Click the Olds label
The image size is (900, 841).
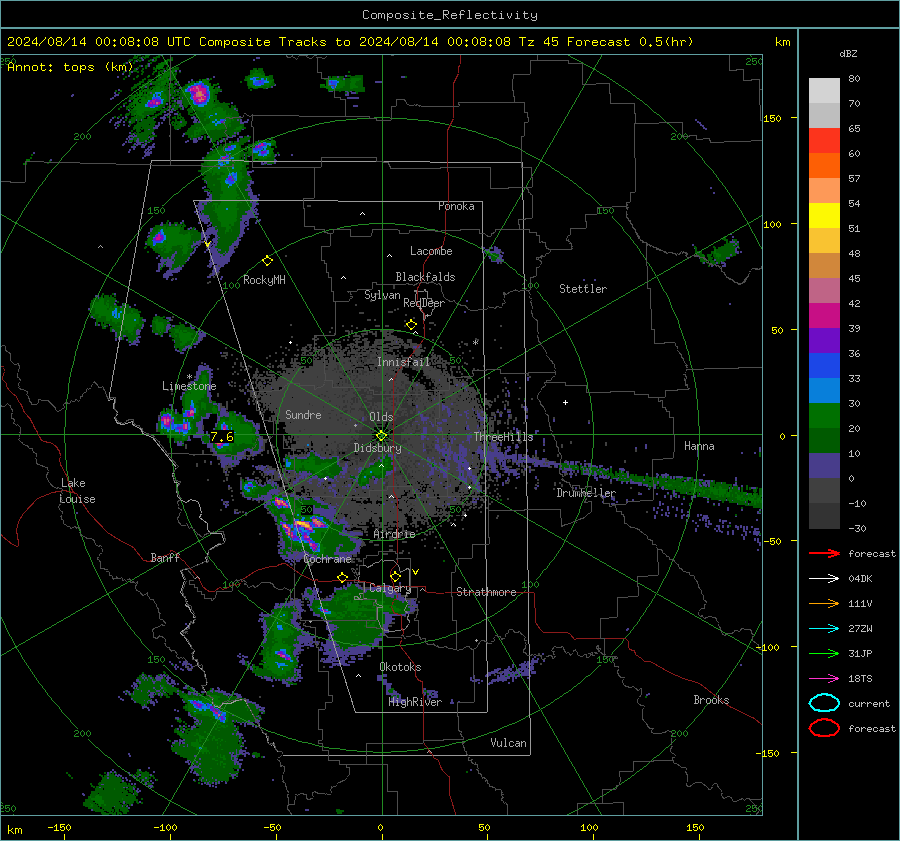tap(381, 417)
